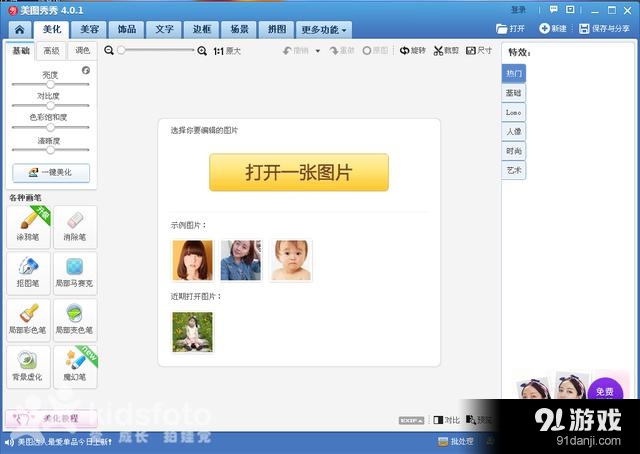Click the 裁剪 scissors crop tool

click(446, 51)
